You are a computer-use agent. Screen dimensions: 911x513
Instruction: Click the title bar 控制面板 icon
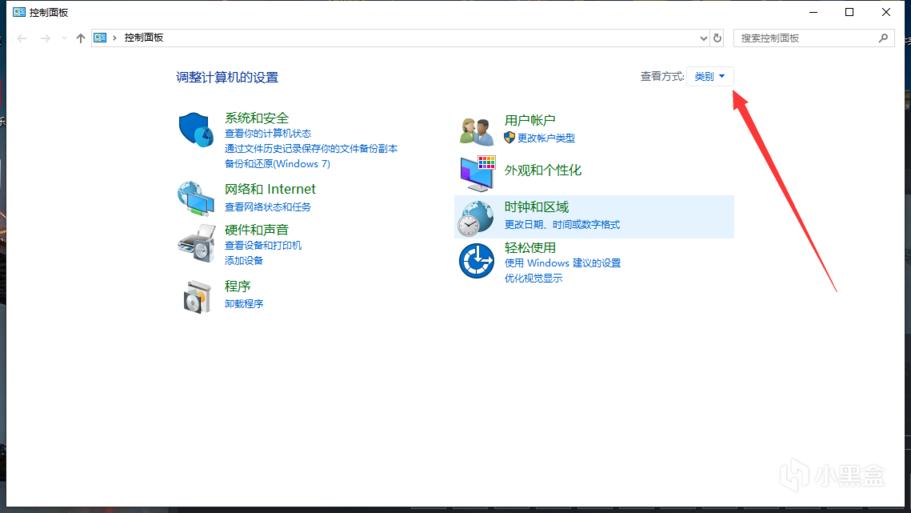tap(19, 12)
